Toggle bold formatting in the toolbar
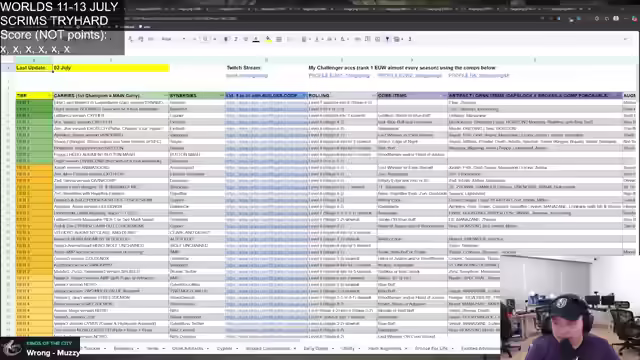This screenshot has height=360, width=640. pos(226,39)
